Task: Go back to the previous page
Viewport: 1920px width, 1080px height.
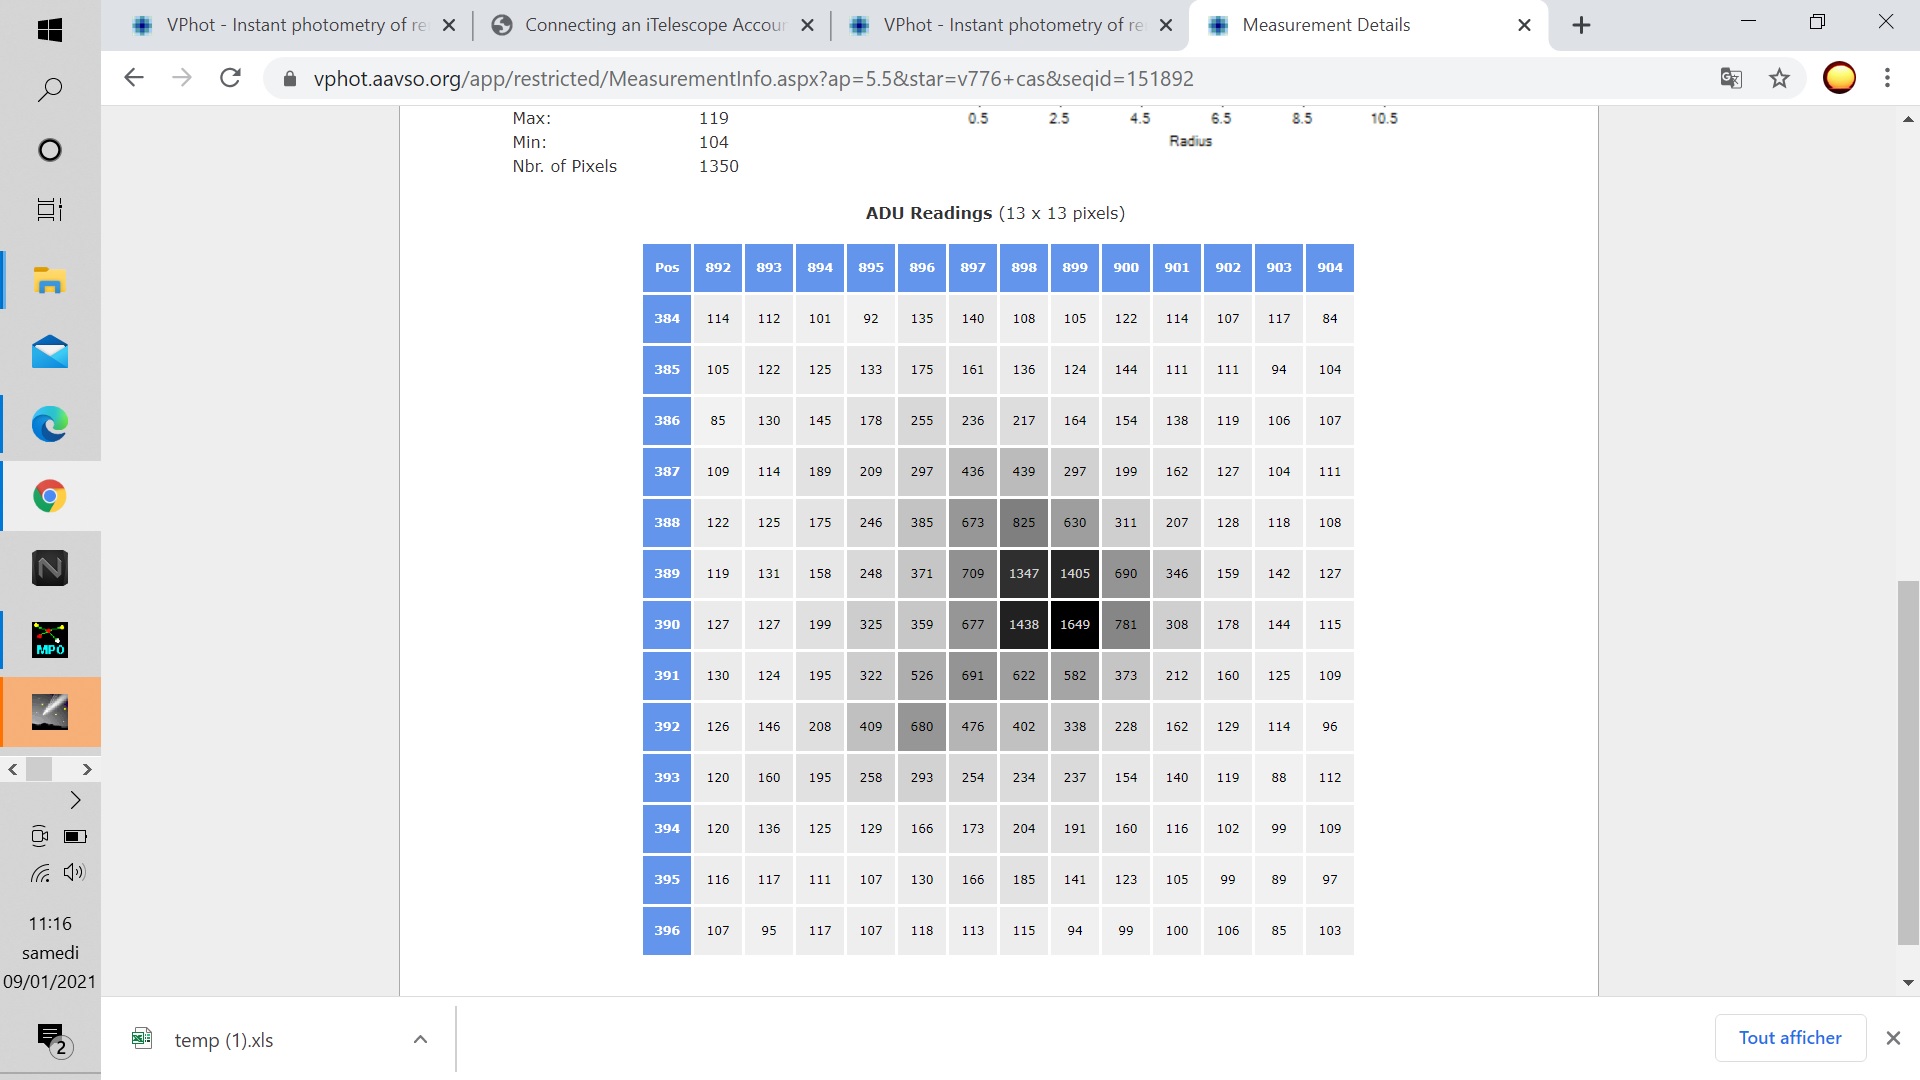Action: (134, 78)
